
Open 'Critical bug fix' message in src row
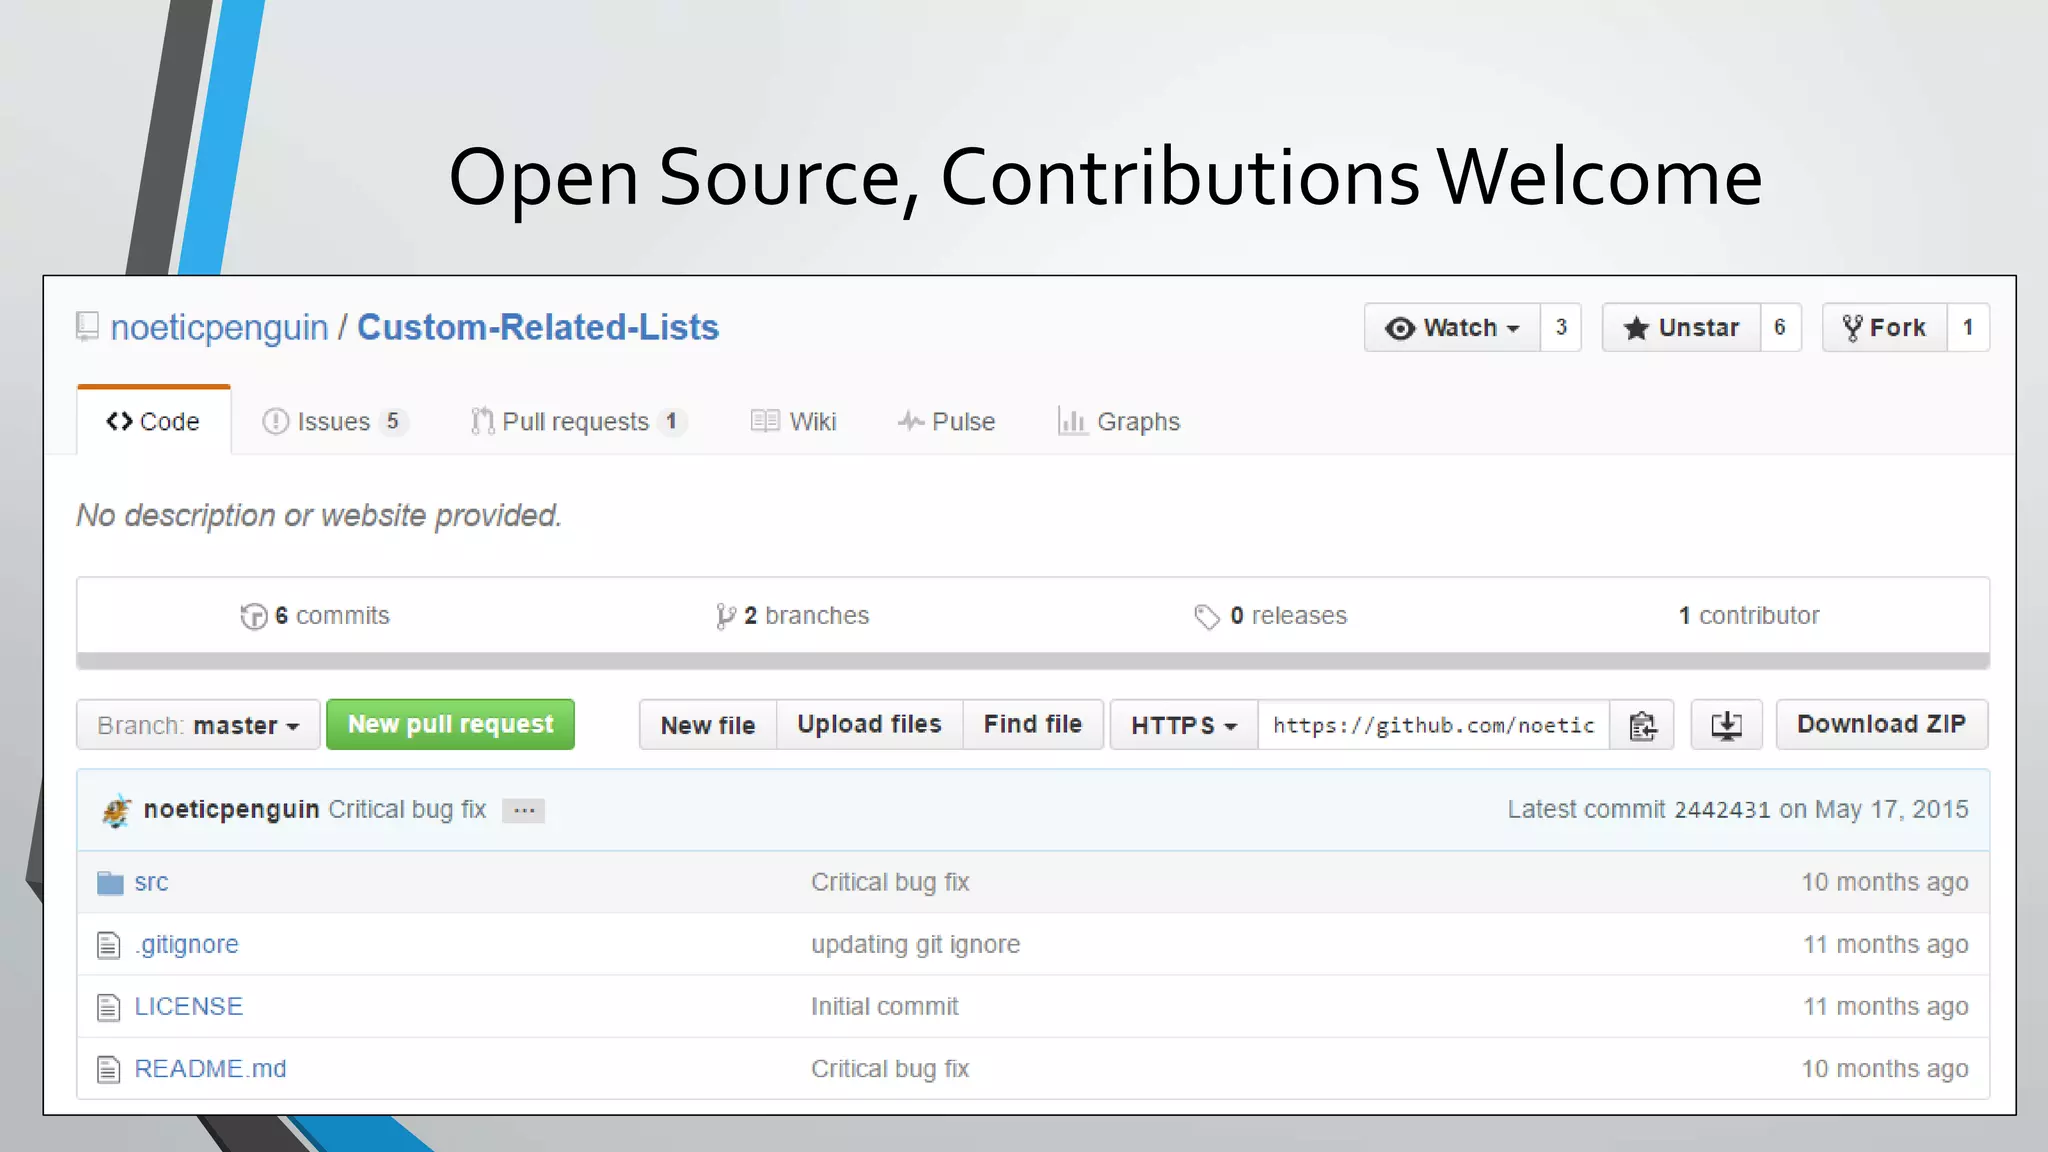coord(890,882)
